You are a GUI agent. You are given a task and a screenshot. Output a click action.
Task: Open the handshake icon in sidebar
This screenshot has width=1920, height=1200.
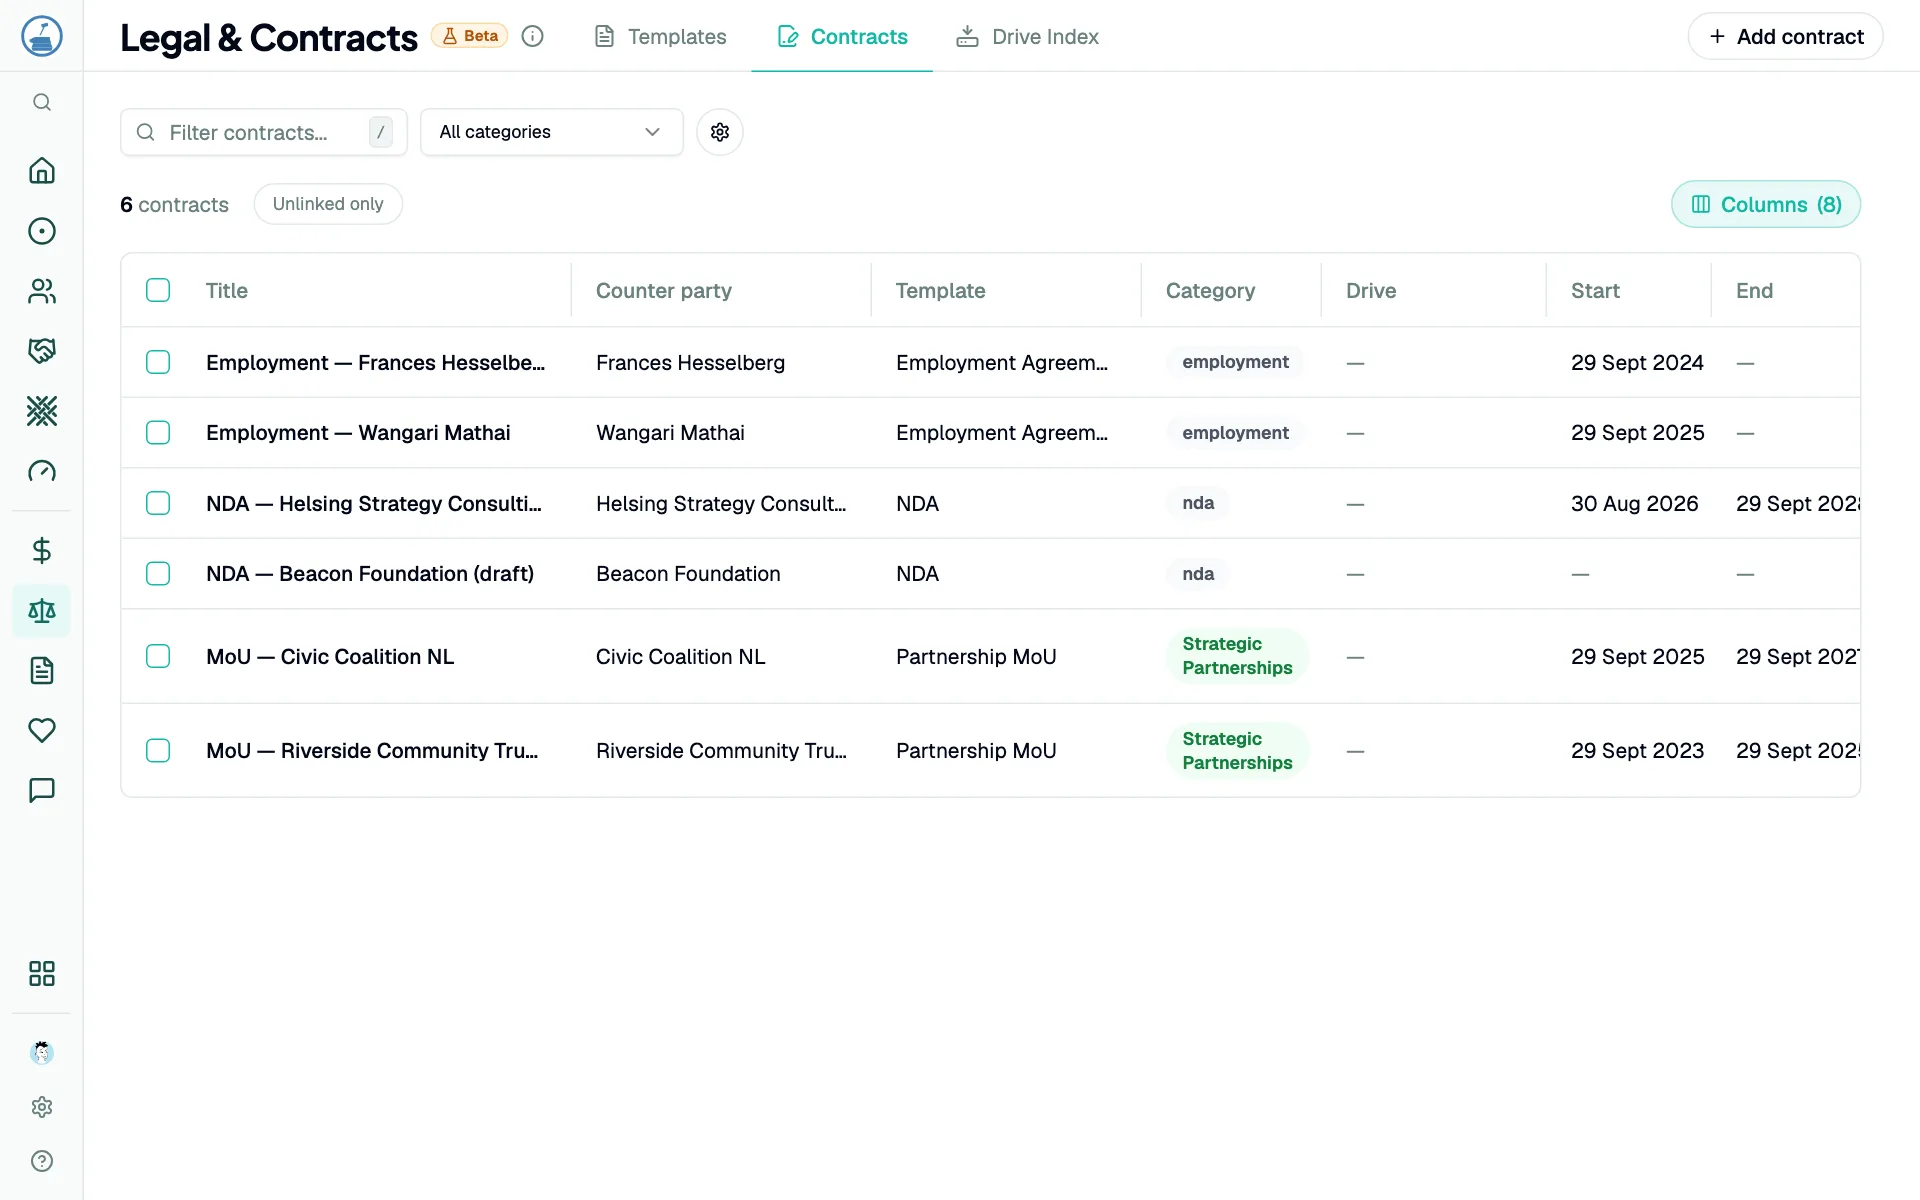tap(41, 351)
